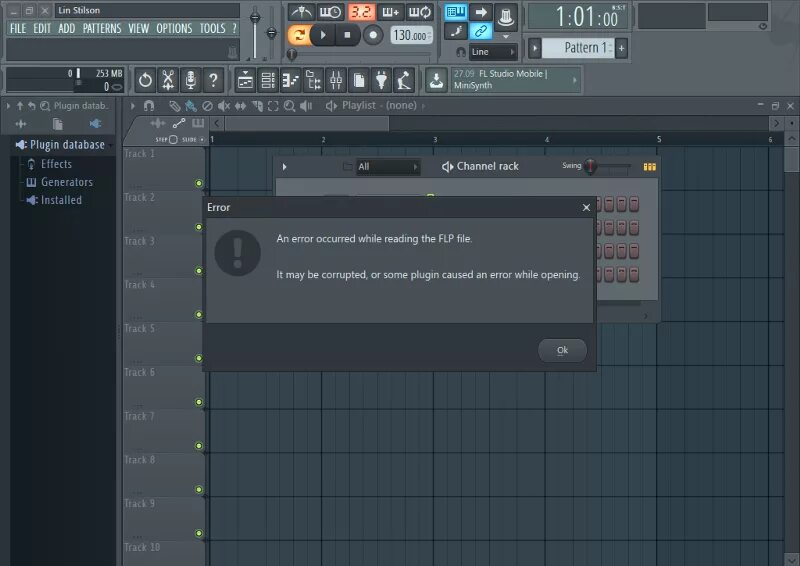The image size is (800, 566).
Task: Click the project files pages icon
Action: click(359, 80)
